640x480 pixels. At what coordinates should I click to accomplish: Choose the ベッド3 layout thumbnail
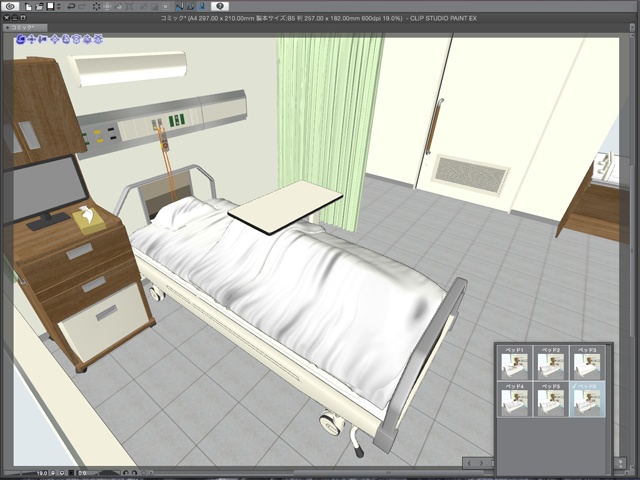(x=587, y=363)
